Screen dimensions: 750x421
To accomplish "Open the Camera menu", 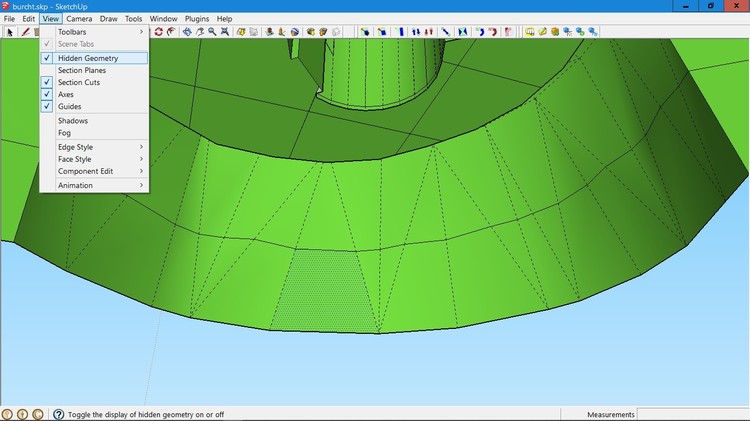I will [79, 19].
